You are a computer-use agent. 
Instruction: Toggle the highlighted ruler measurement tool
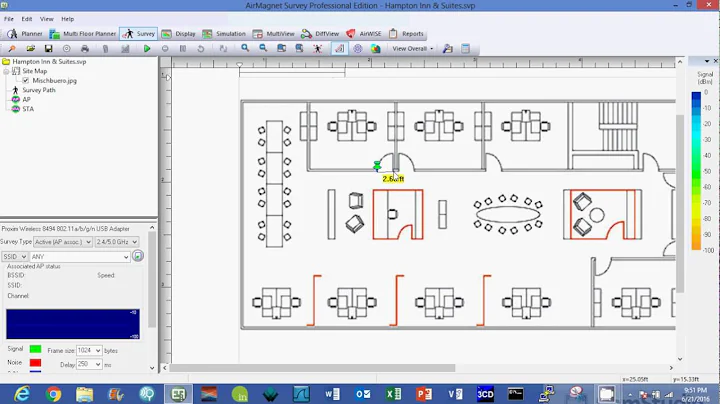point(339,48)
